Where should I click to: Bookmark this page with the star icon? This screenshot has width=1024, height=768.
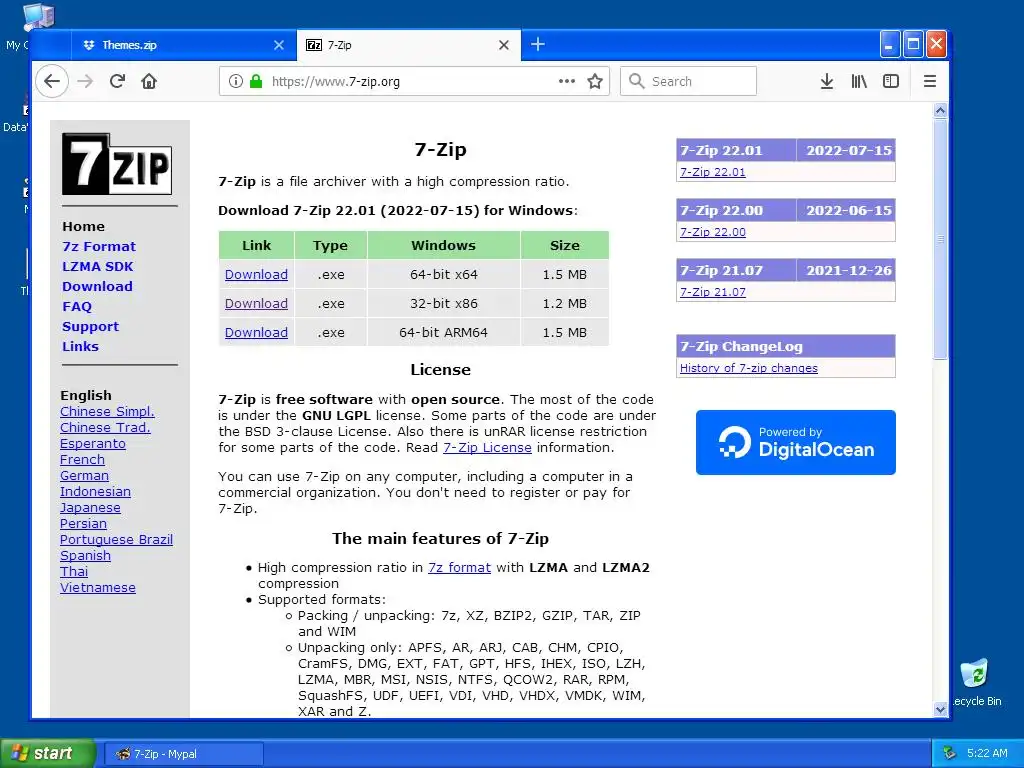(x=595, y=81)
